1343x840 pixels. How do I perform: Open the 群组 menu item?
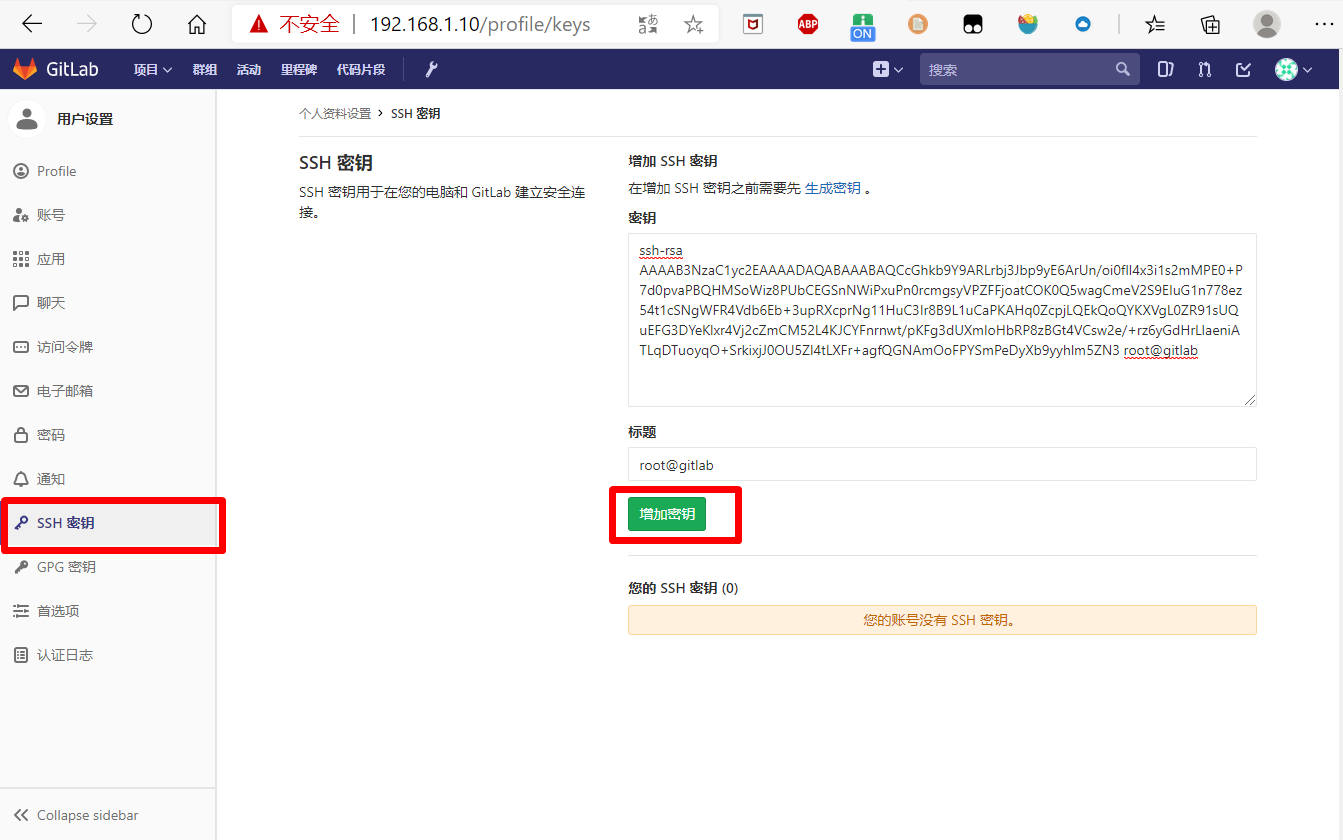pyautogui.click(x=205, y=69)
